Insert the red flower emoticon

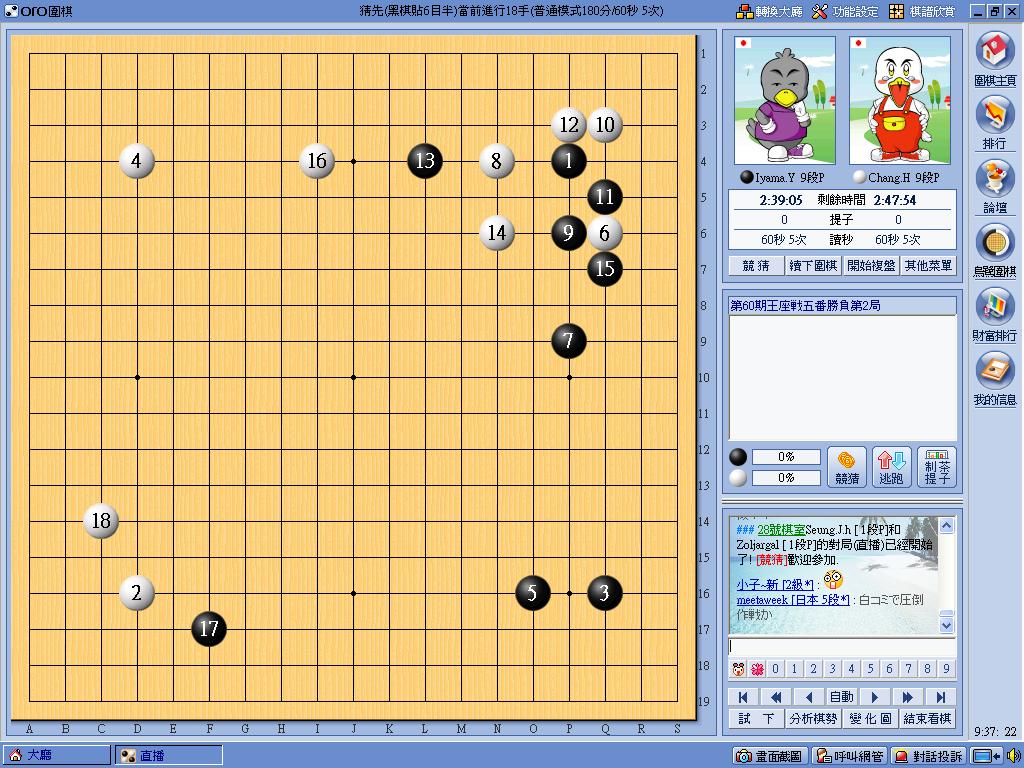tap(757, 669)
